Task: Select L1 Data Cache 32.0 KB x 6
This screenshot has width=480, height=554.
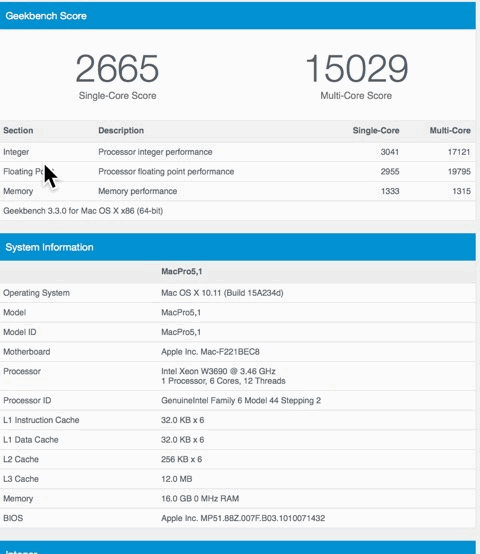Action: [183, 440]
